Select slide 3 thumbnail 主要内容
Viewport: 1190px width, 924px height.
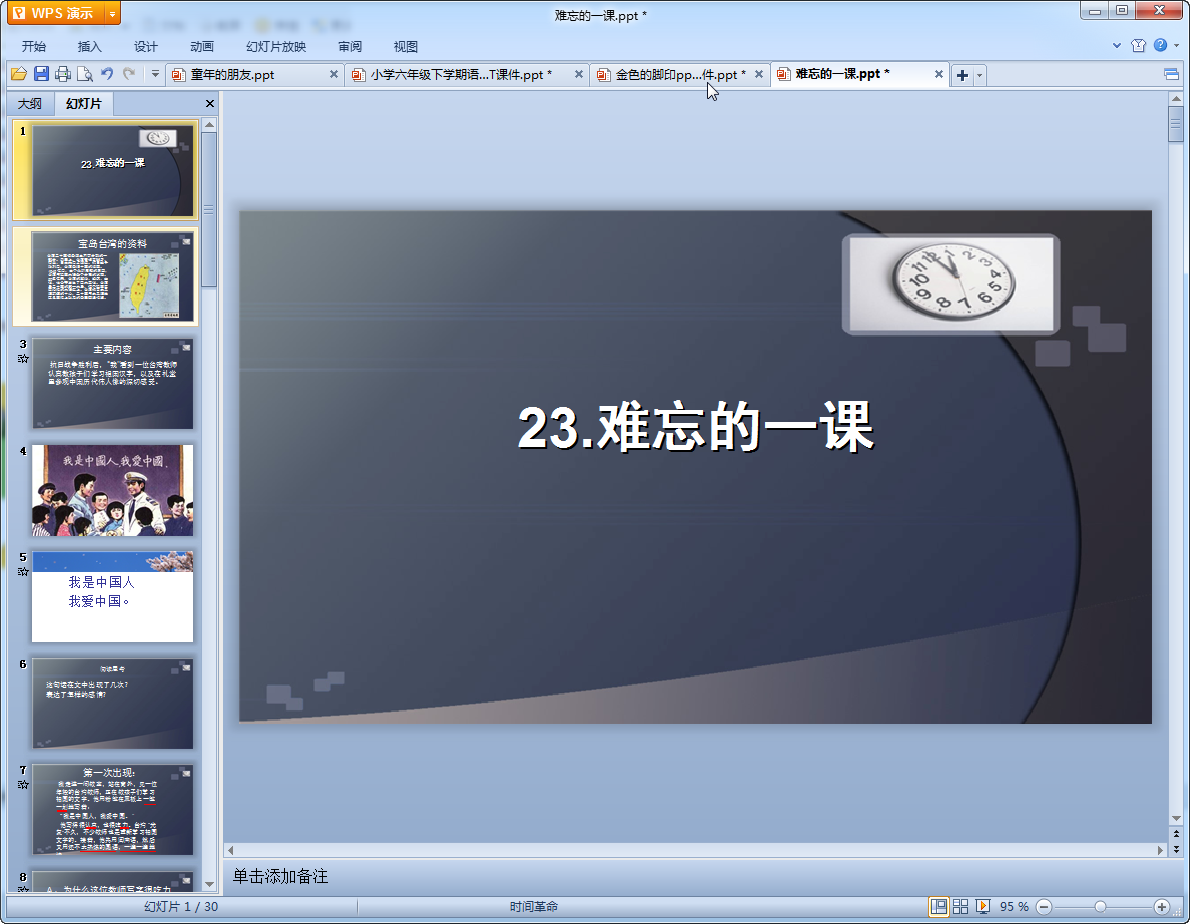(112, 383)
